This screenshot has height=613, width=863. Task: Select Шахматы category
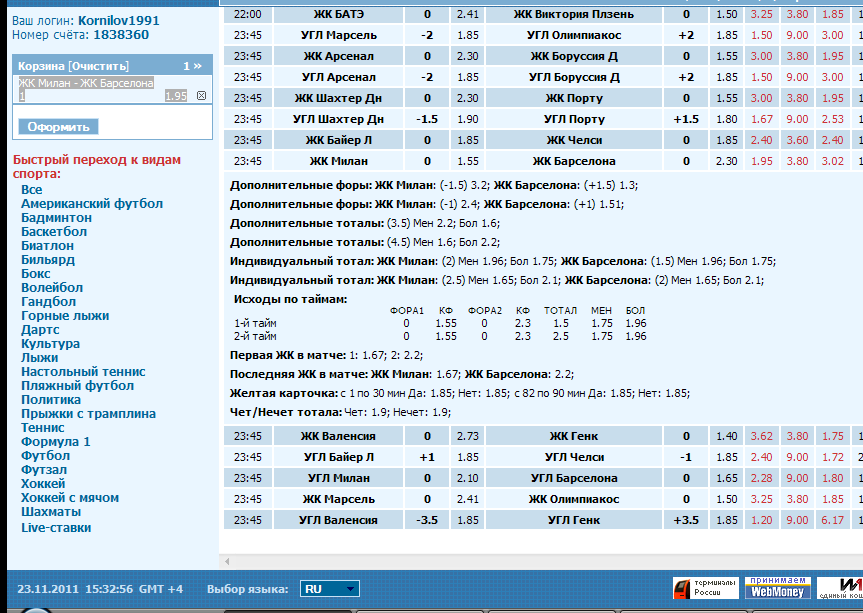coord(51,512)
